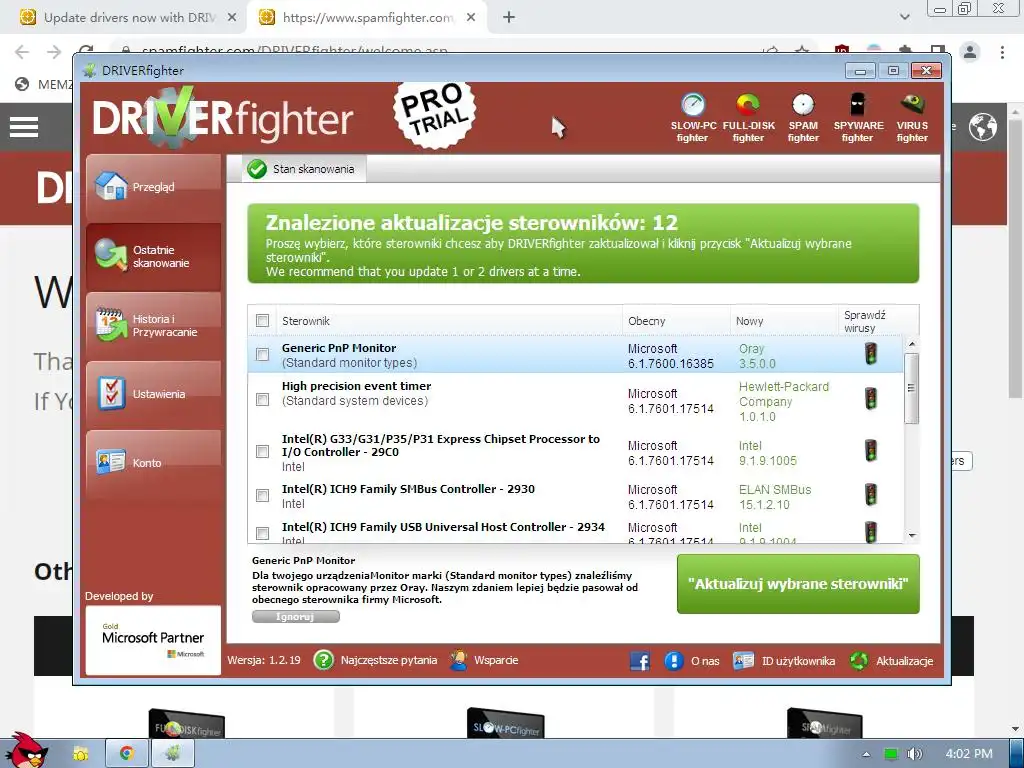Click the O nas info icon
Image resolution: width=1024 pixels, height=768 pixels.
(x=673, y=661)
